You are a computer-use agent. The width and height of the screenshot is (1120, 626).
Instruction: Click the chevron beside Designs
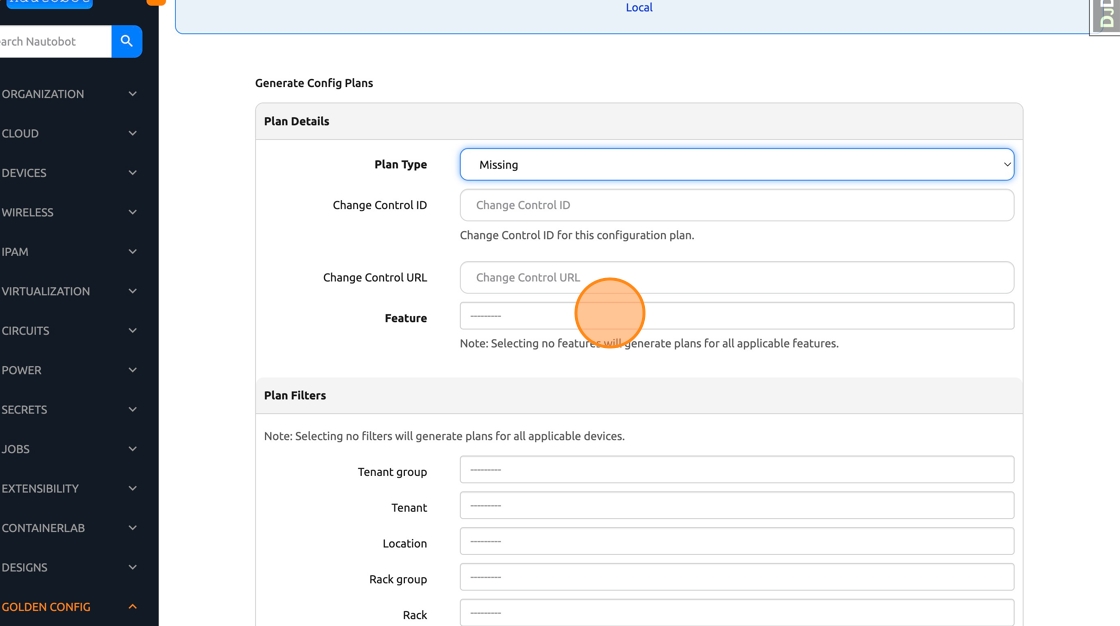coord(132,567)
